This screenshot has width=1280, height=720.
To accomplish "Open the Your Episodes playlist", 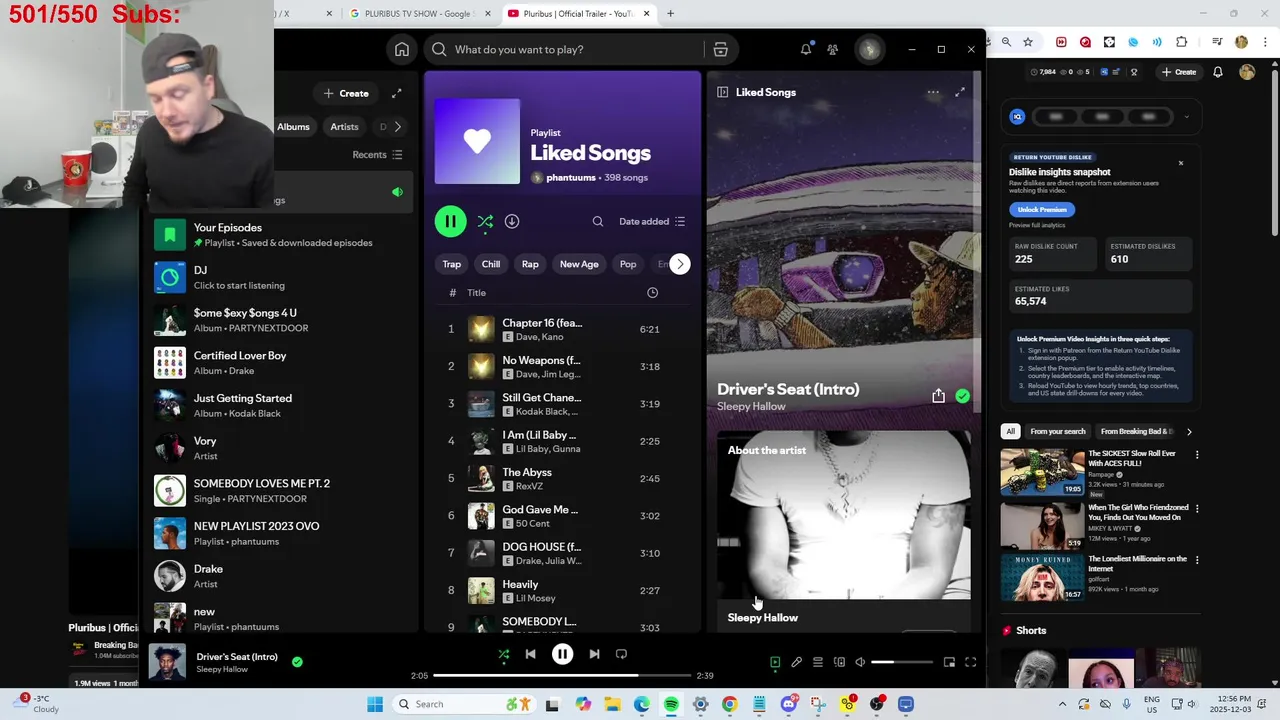I will tap(280, 235).
